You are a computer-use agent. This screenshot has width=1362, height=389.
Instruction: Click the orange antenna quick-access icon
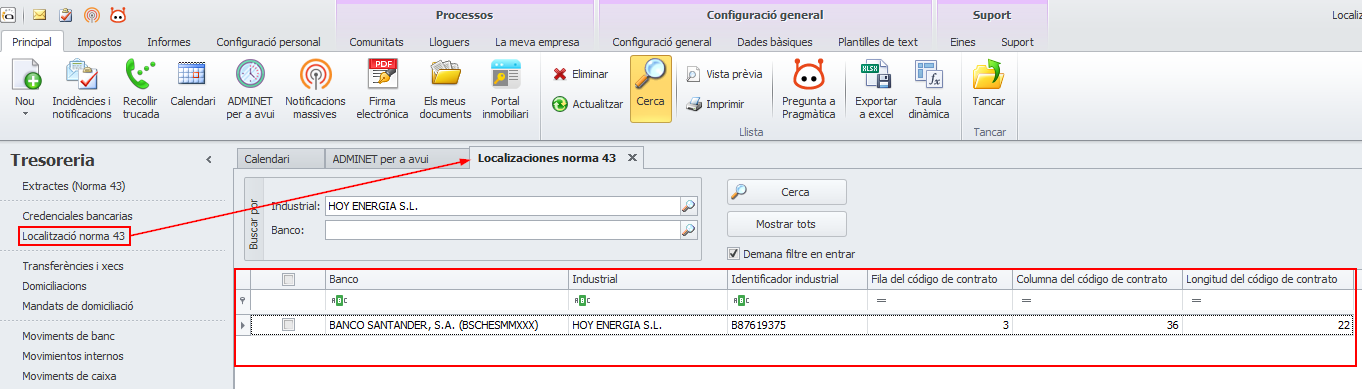[x=92, y=15]
